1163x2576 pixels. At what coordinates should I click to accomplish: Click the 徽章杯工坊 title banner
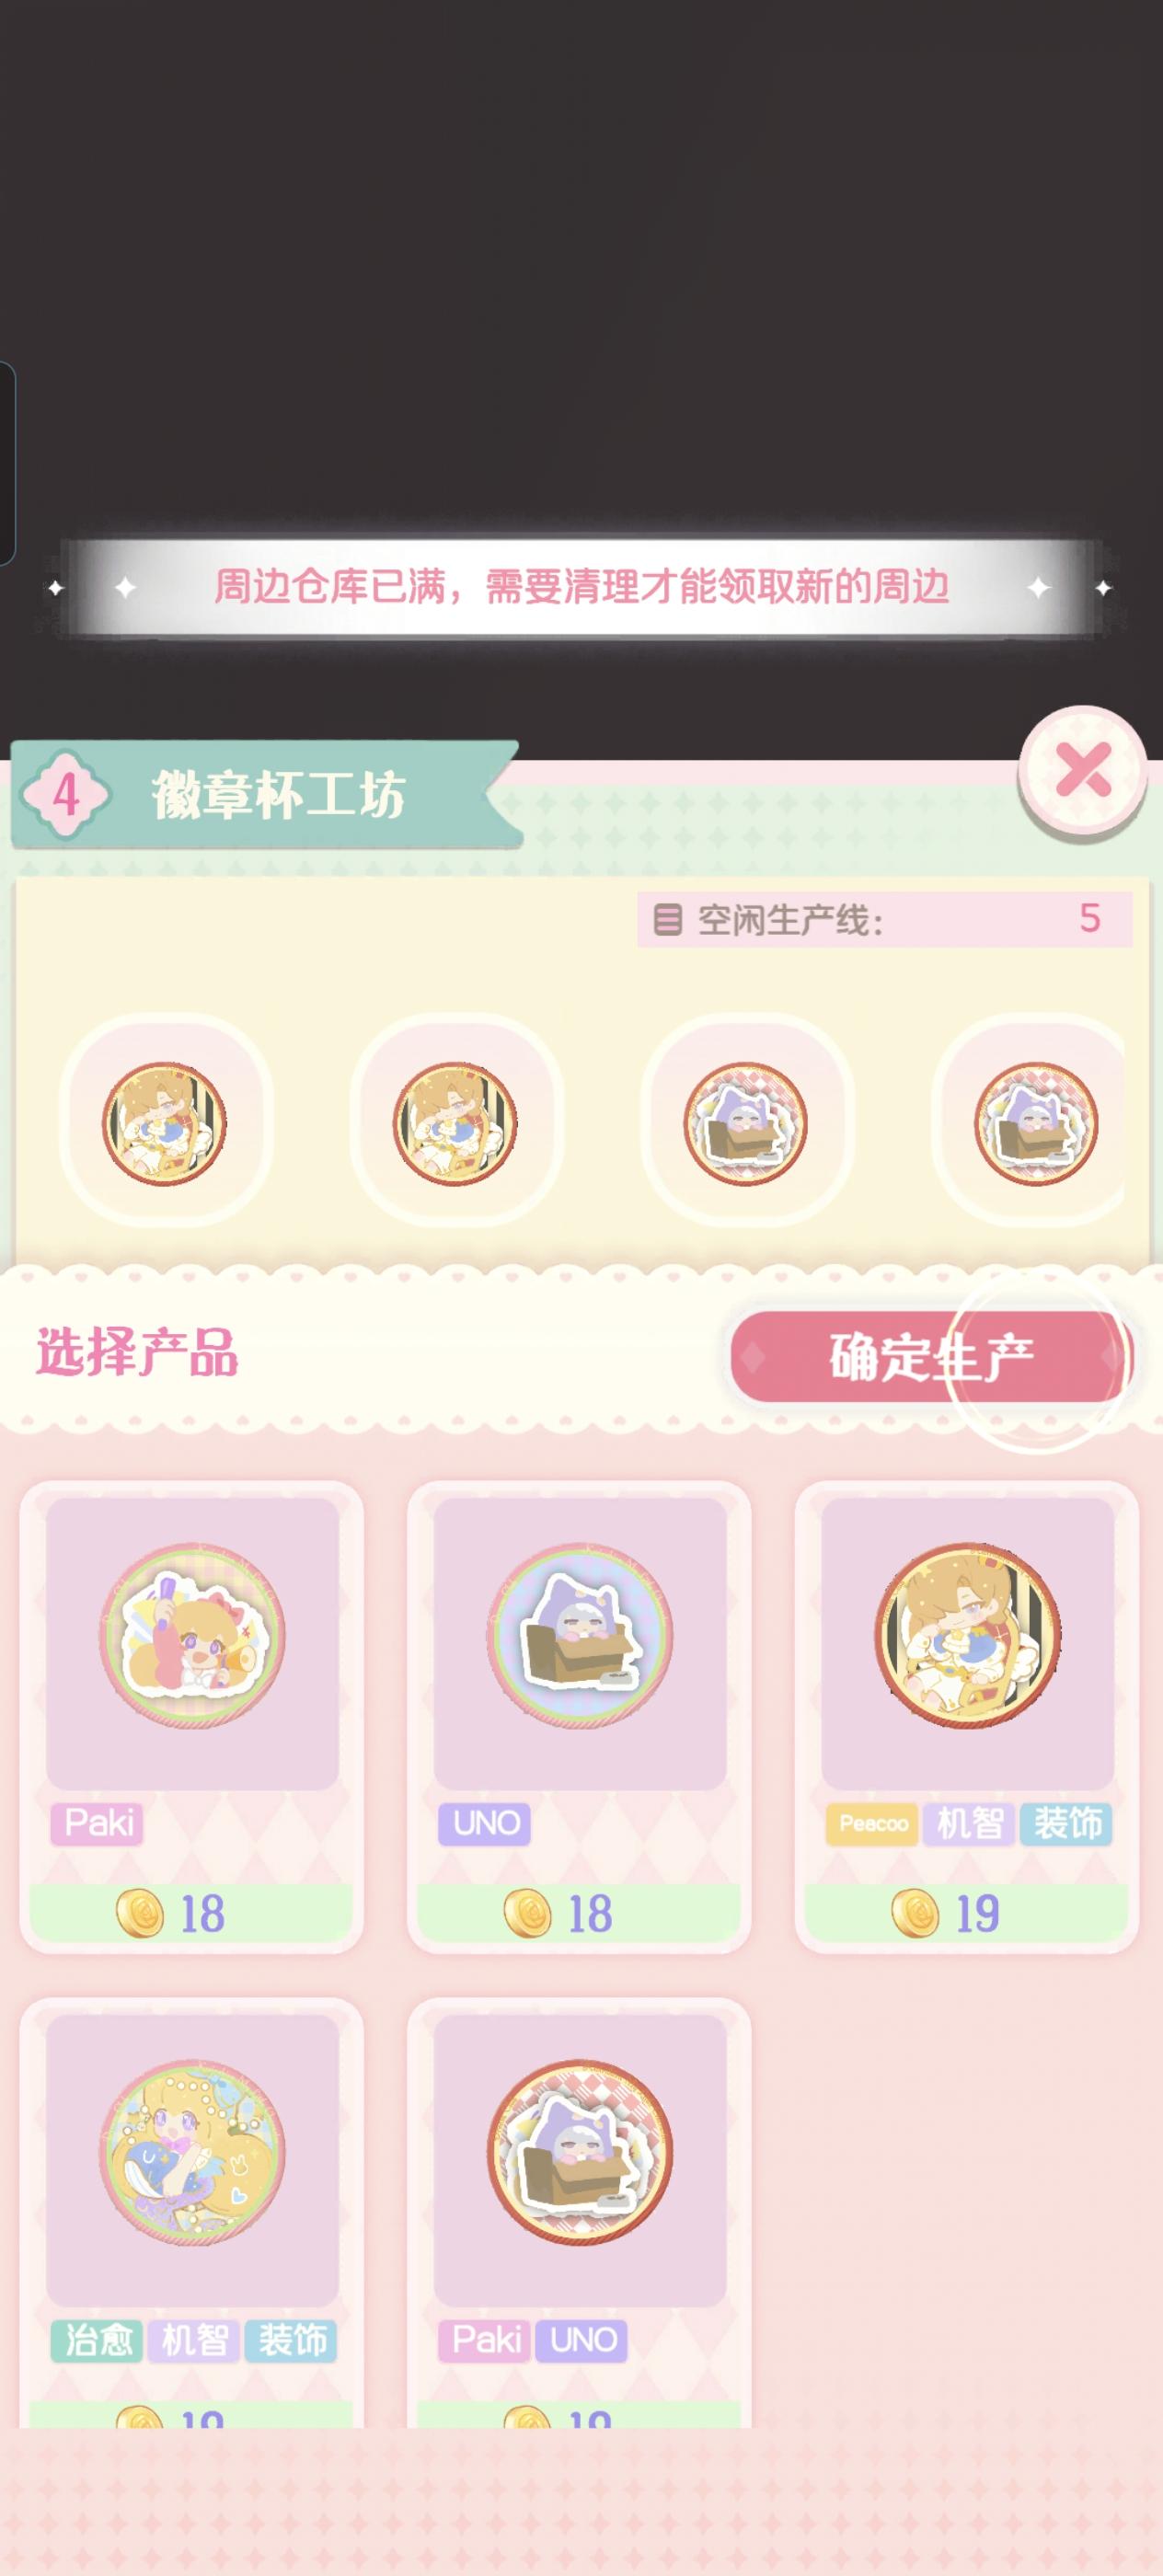click(266, 795)
